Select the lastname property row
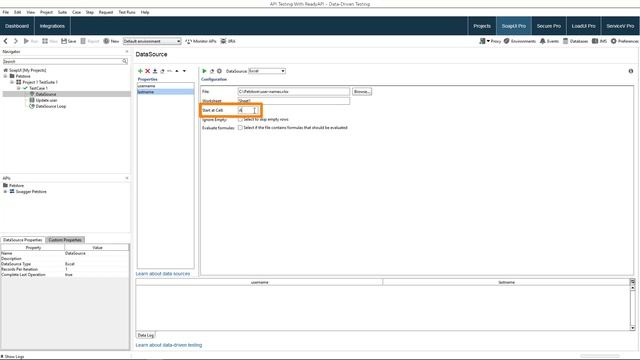 click(165, 92)
